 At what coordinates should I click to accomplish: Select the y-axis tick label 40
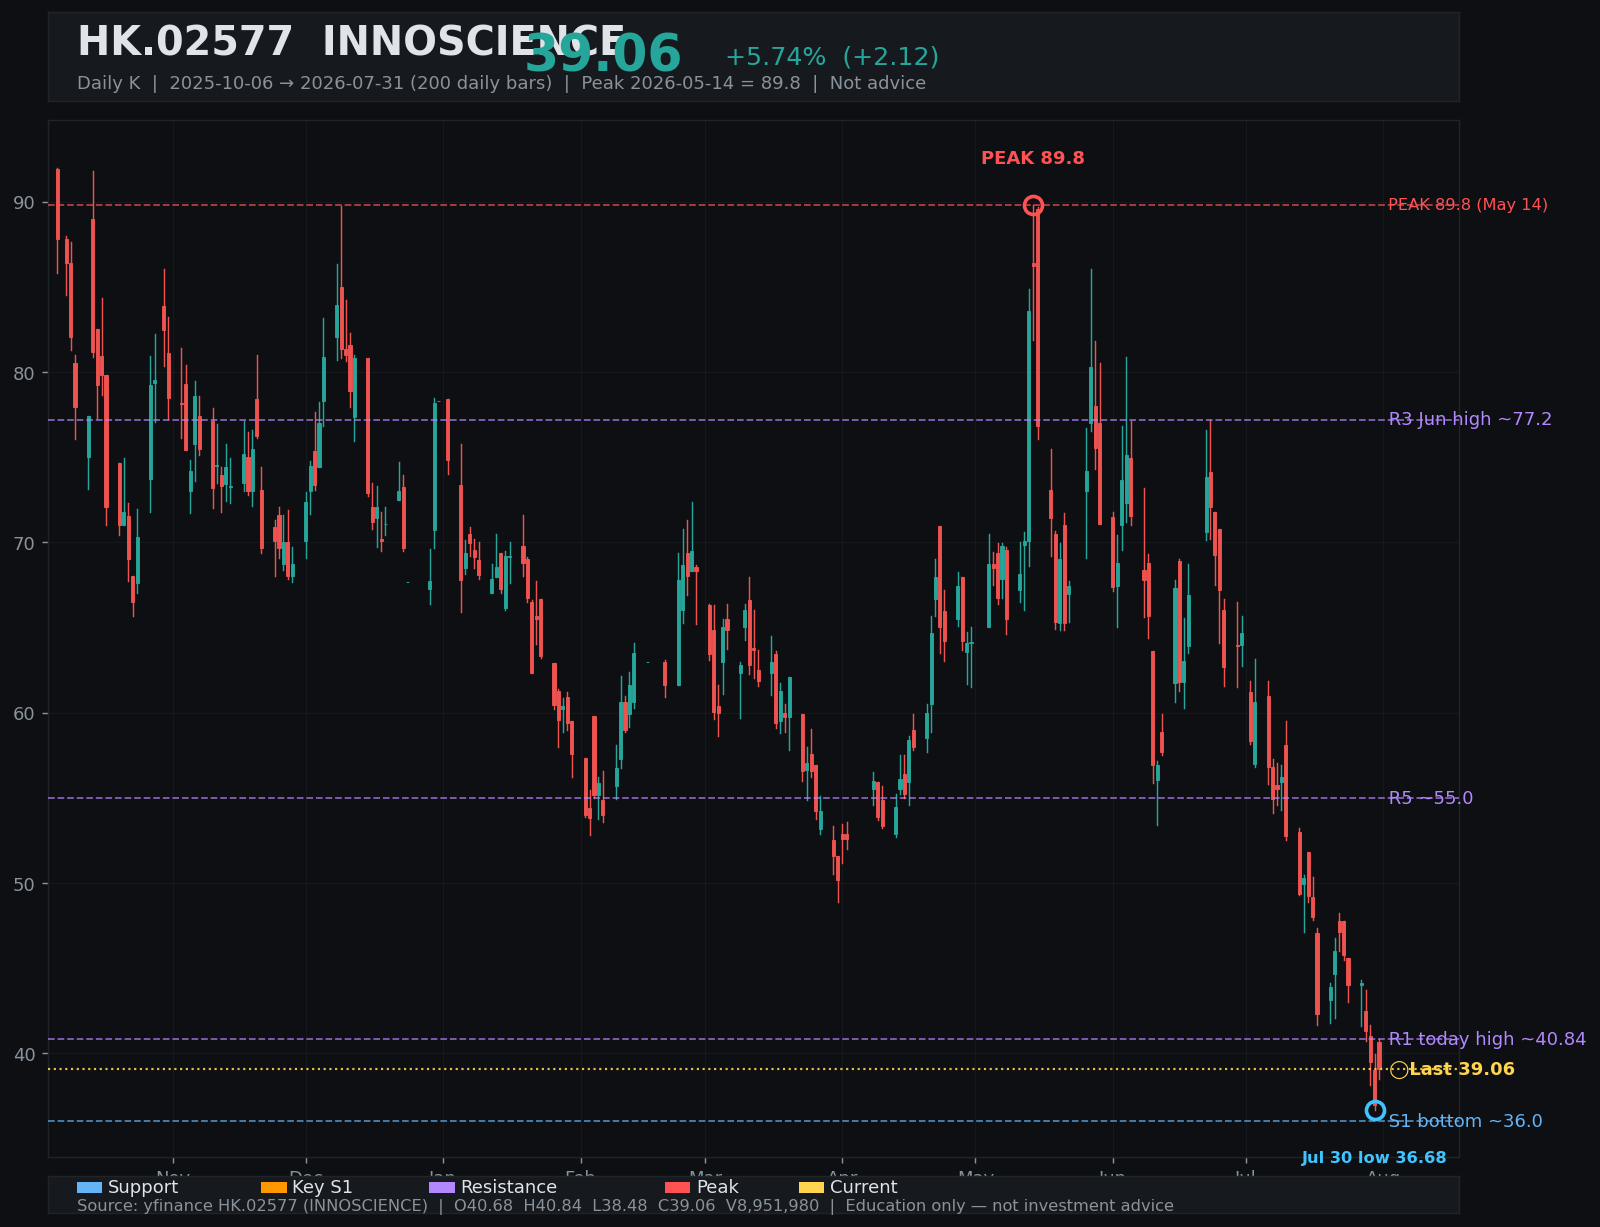point(24,1054)
